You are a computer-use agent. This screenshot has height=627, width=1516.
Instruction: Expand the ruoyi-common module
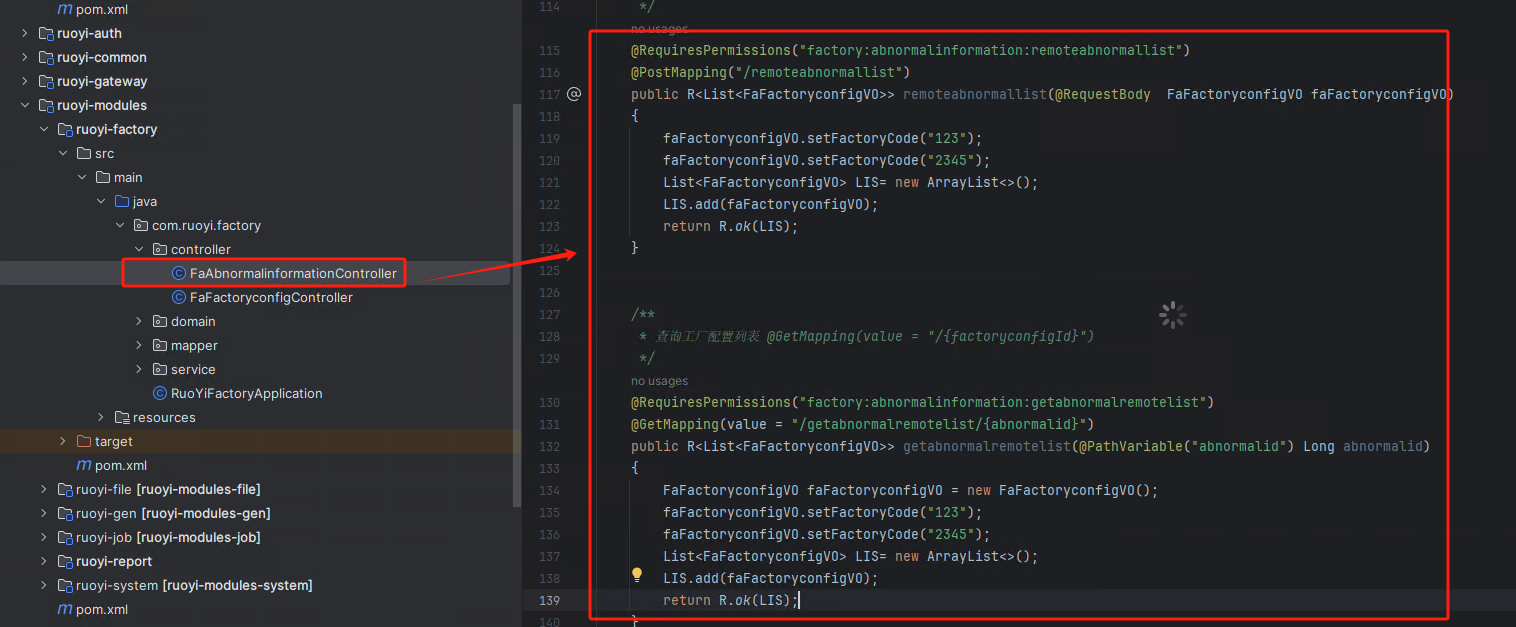tap(25, 57)
